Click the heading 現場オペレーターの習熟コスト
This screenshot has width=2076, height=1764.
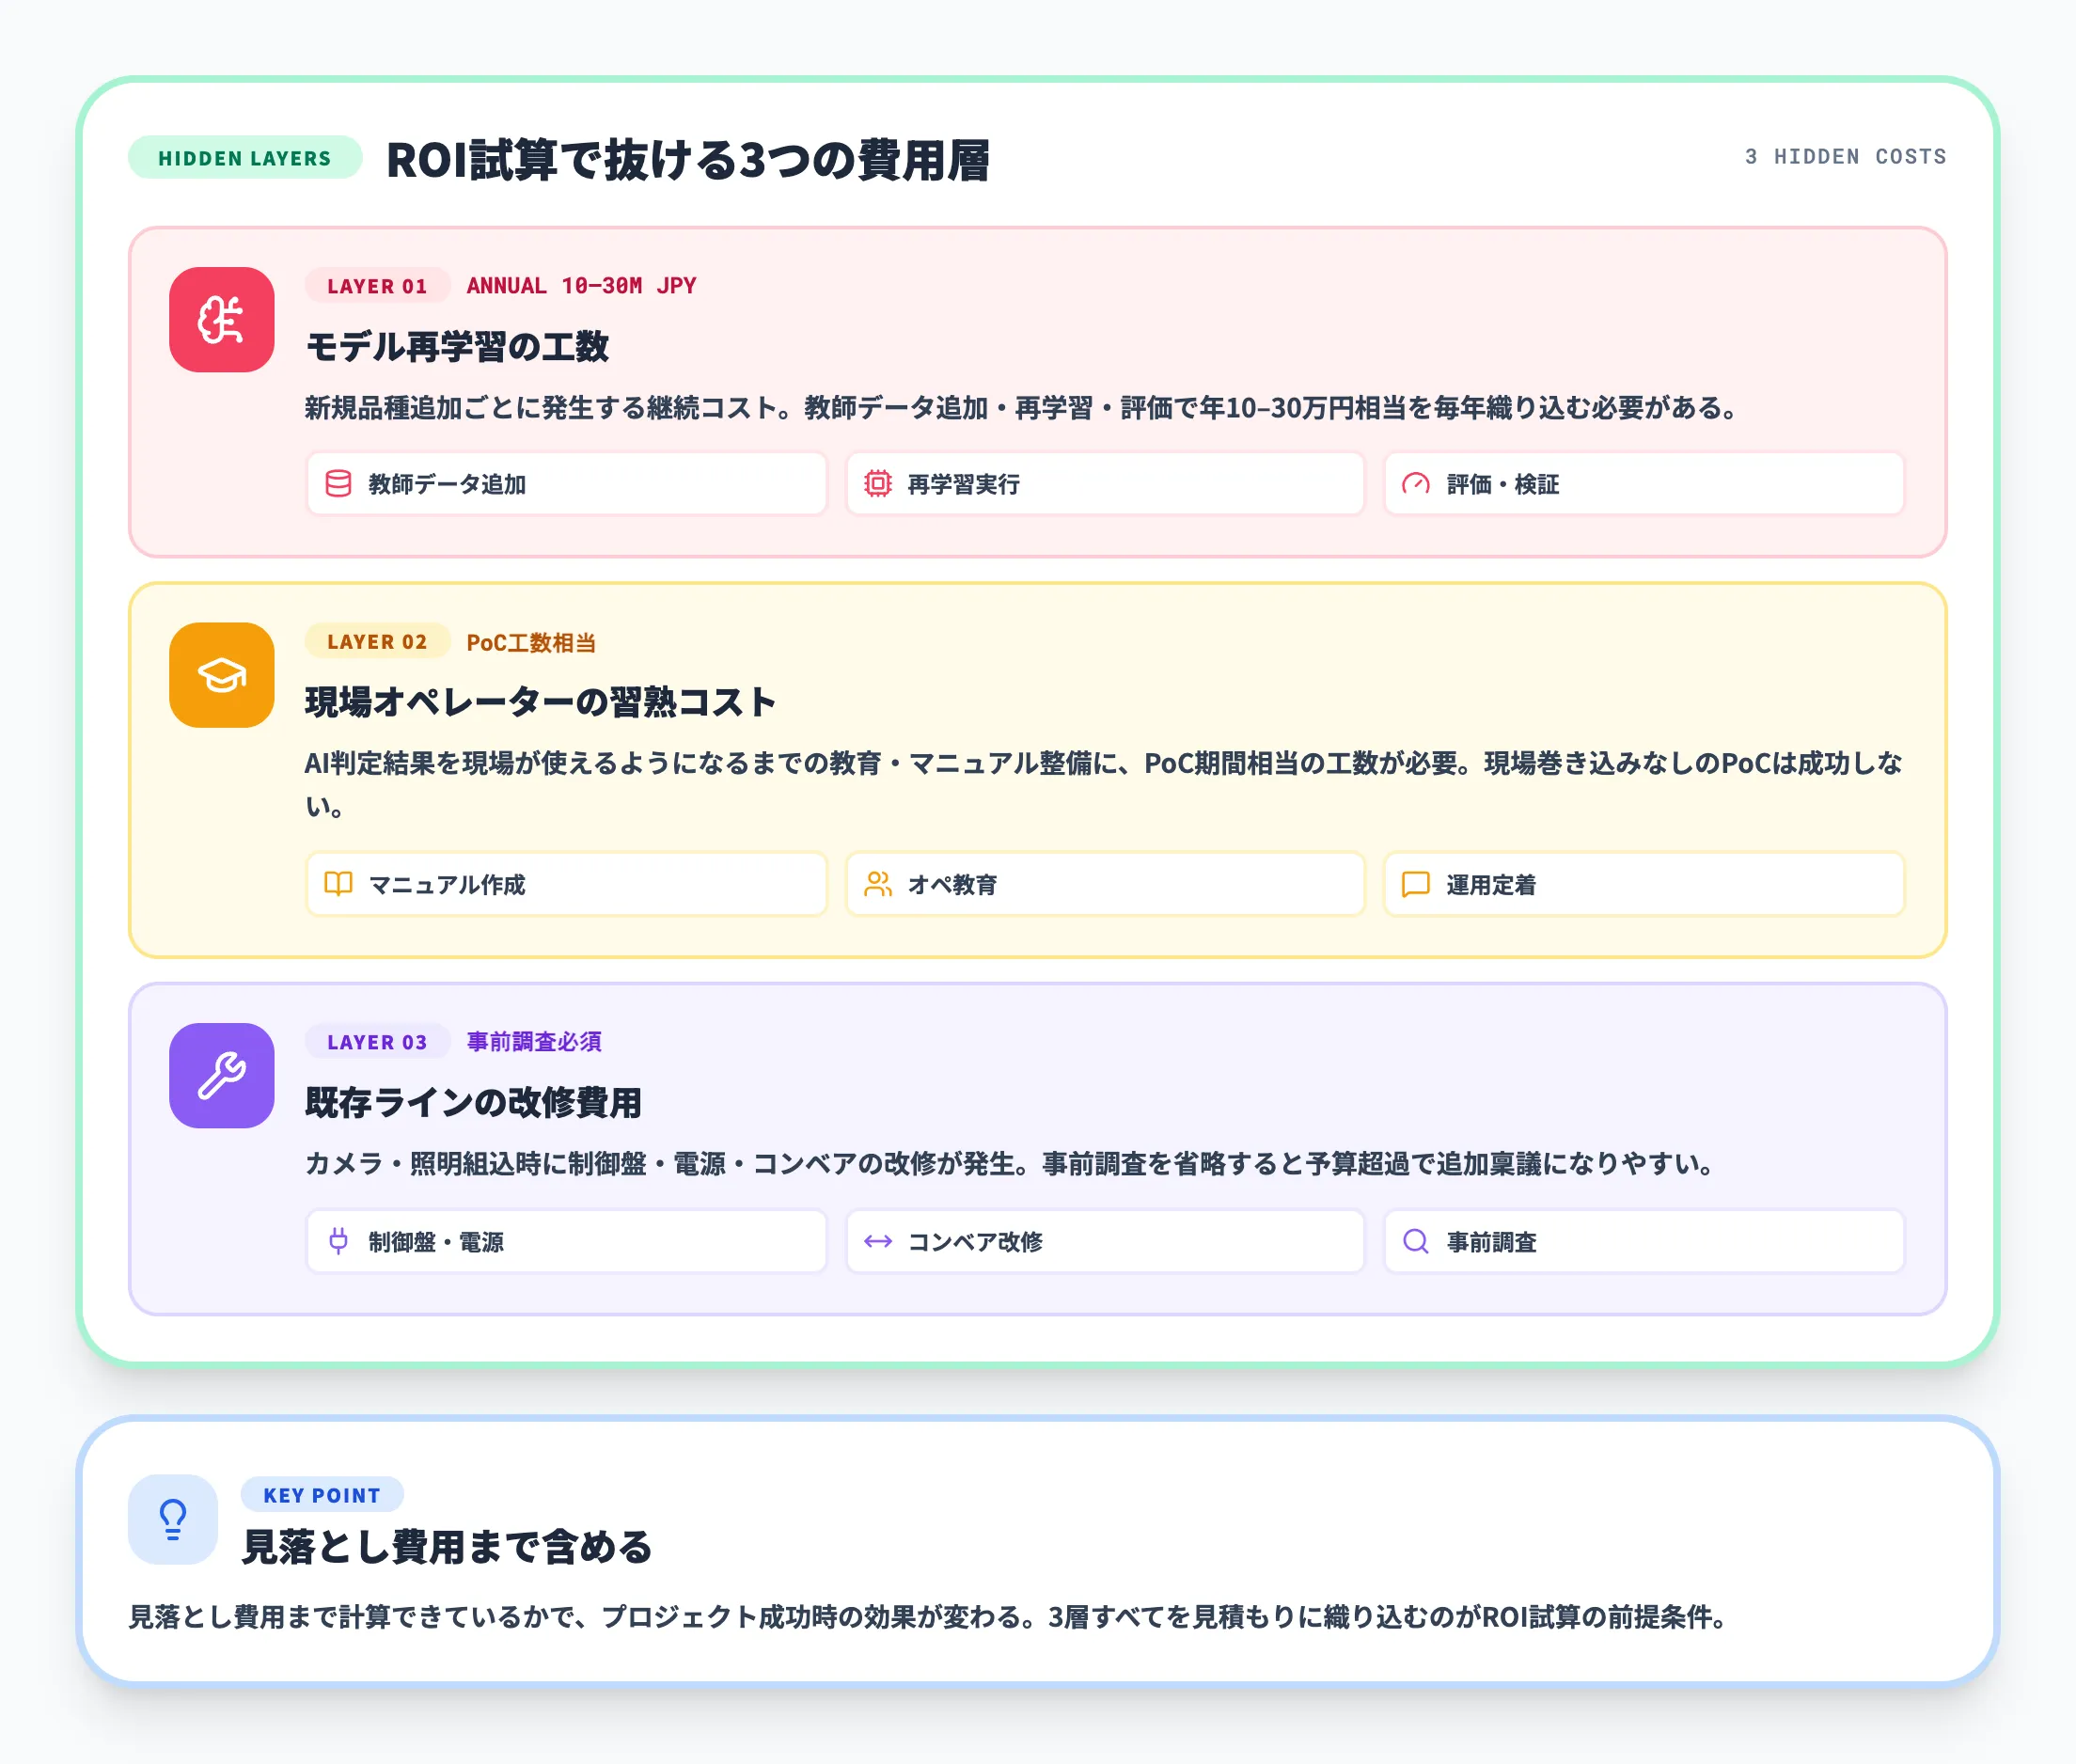540,702
